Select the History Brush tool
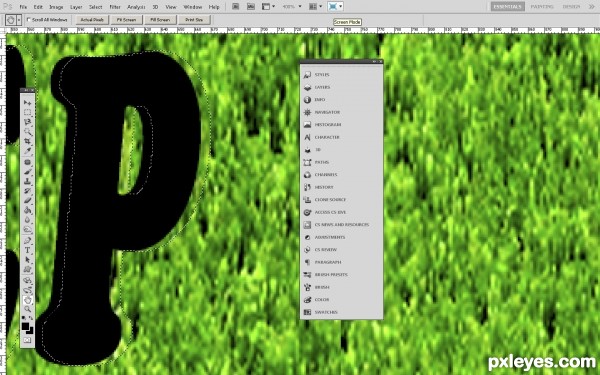This screenshot has height=375, width=600. point(28,191)
